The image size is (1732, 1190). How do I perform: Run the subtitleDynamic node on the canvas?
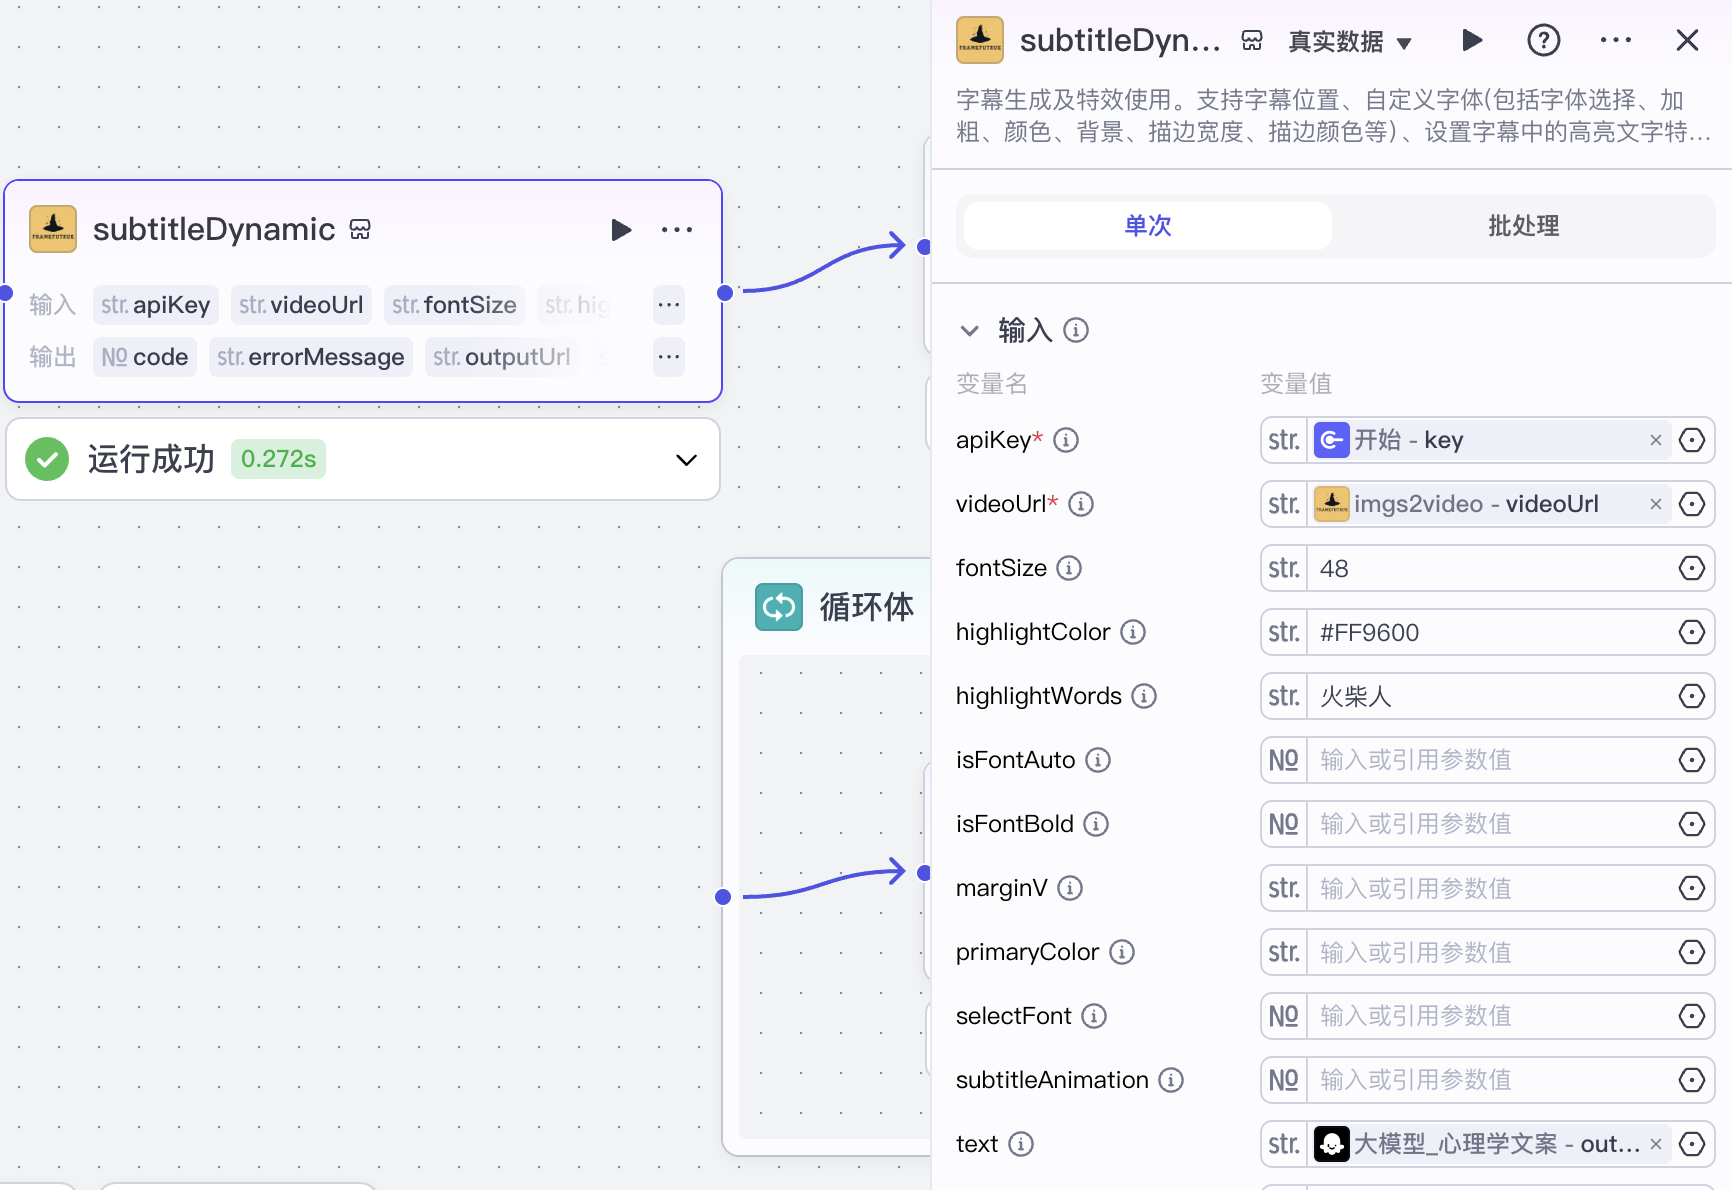[621, 230]
